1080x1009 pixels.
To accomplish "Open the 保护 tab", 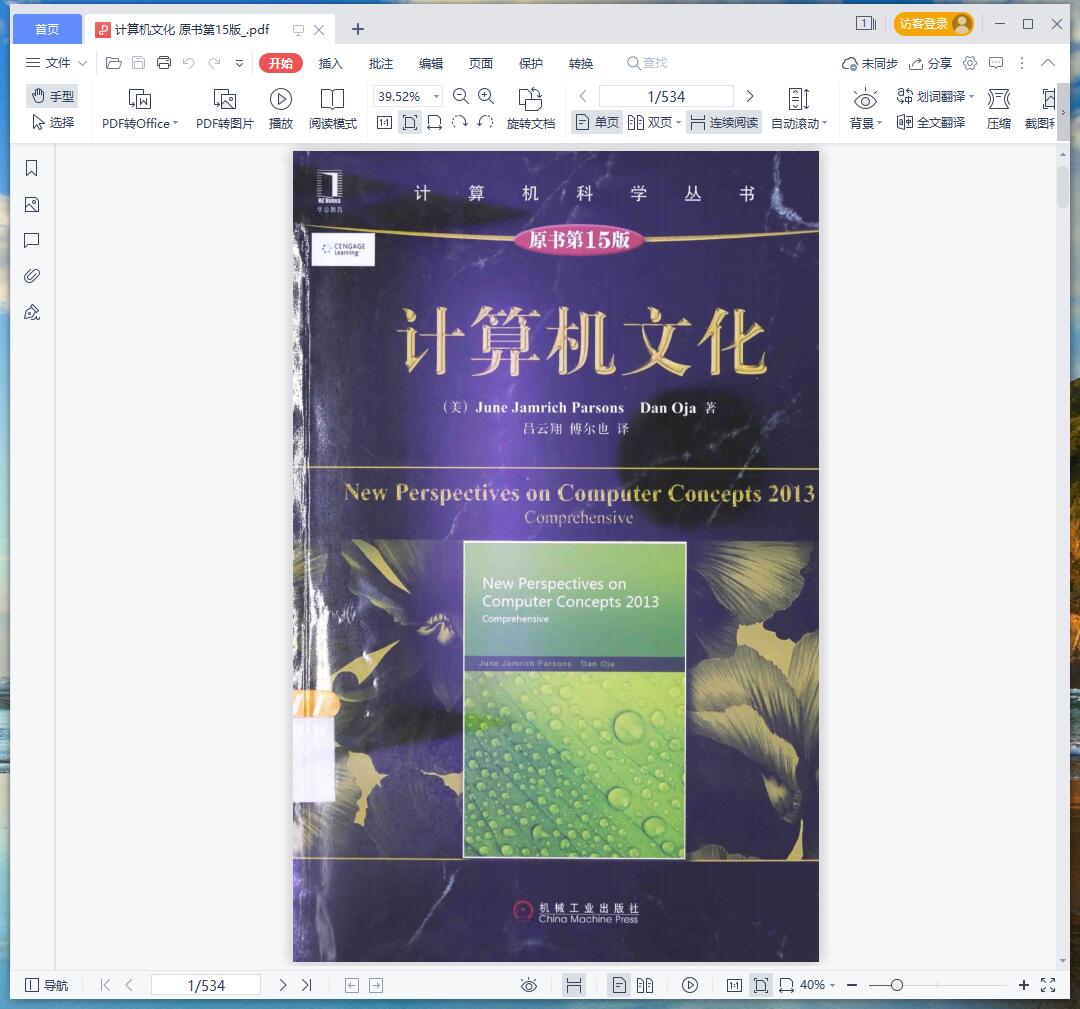I will pyautogui.click(x=530, y=63).
